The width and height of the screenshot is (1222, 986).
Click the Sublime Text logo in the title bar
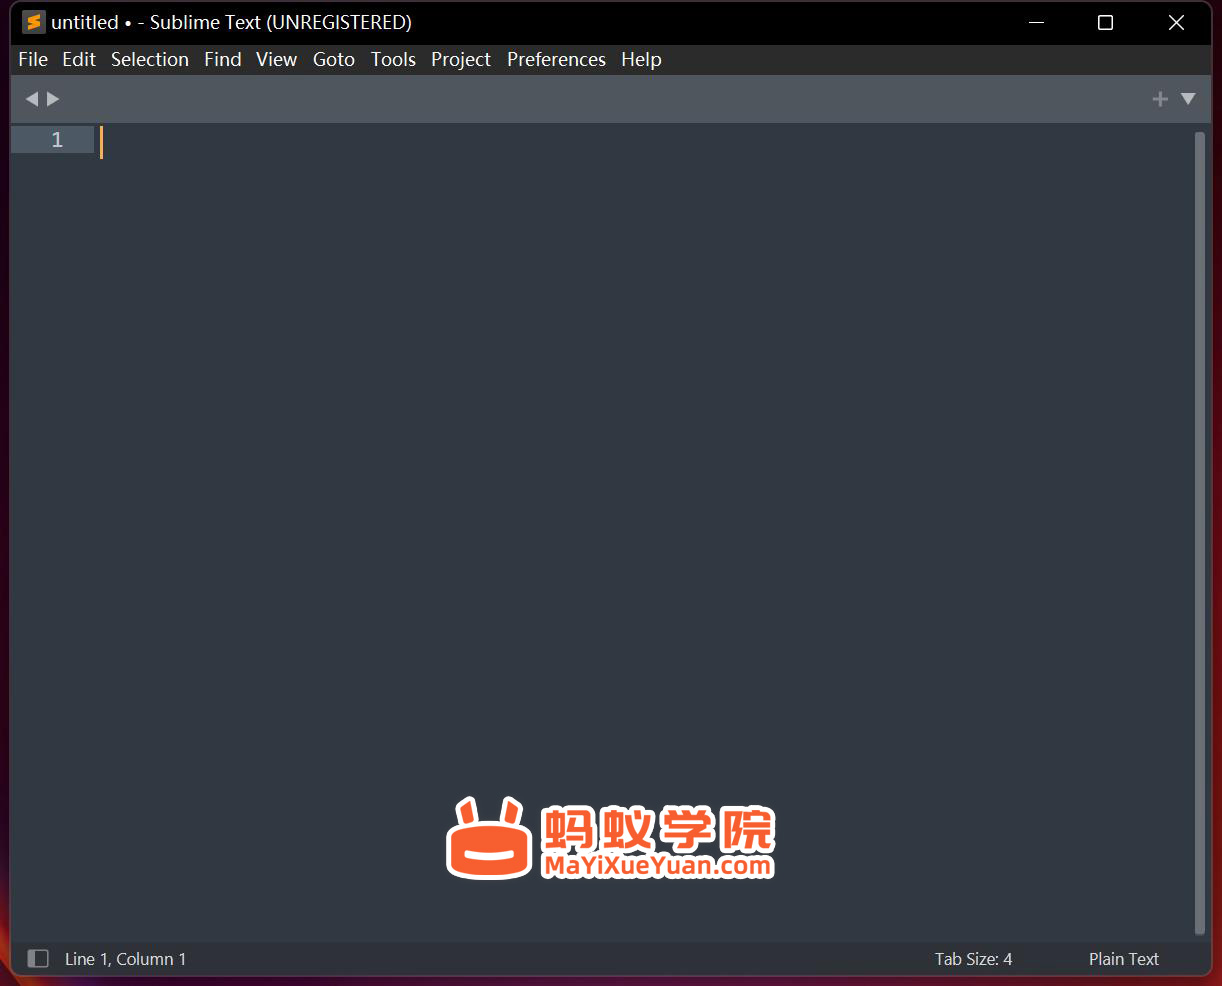34,22
